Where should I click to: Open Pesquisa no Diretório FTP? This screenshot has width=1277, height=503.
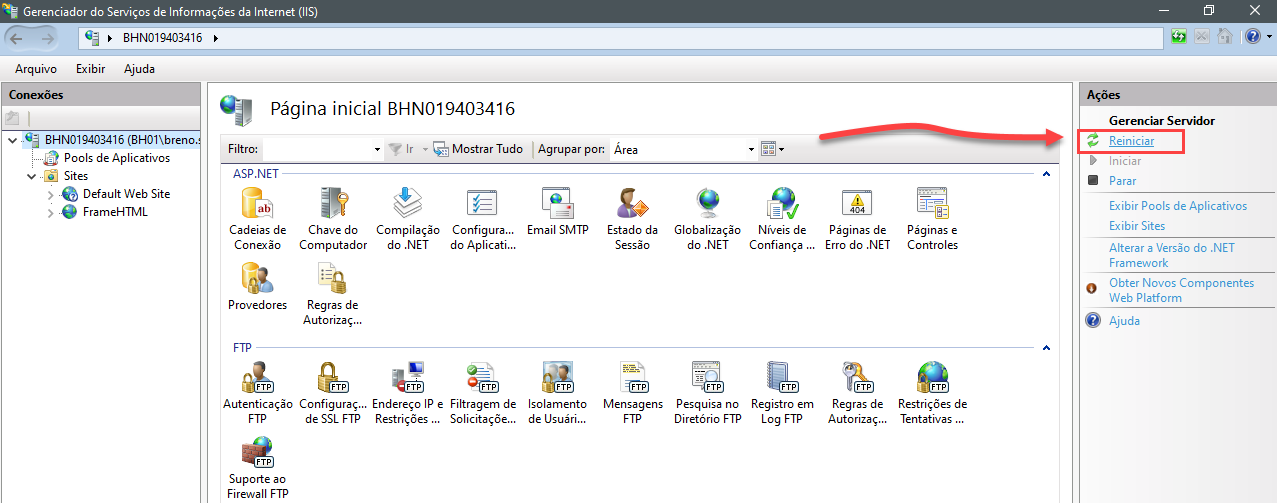coord(708,393)
